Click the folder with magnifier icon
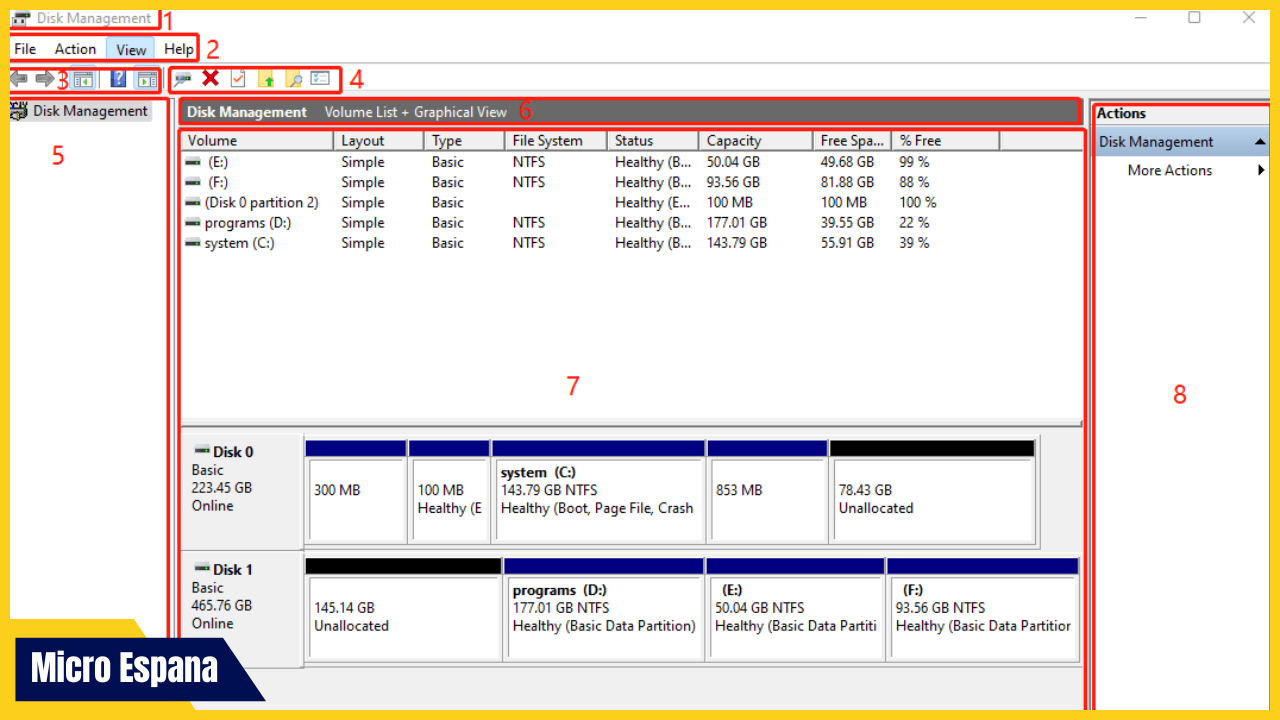This screenshot has height=720, width=1280. pos(293,79)
